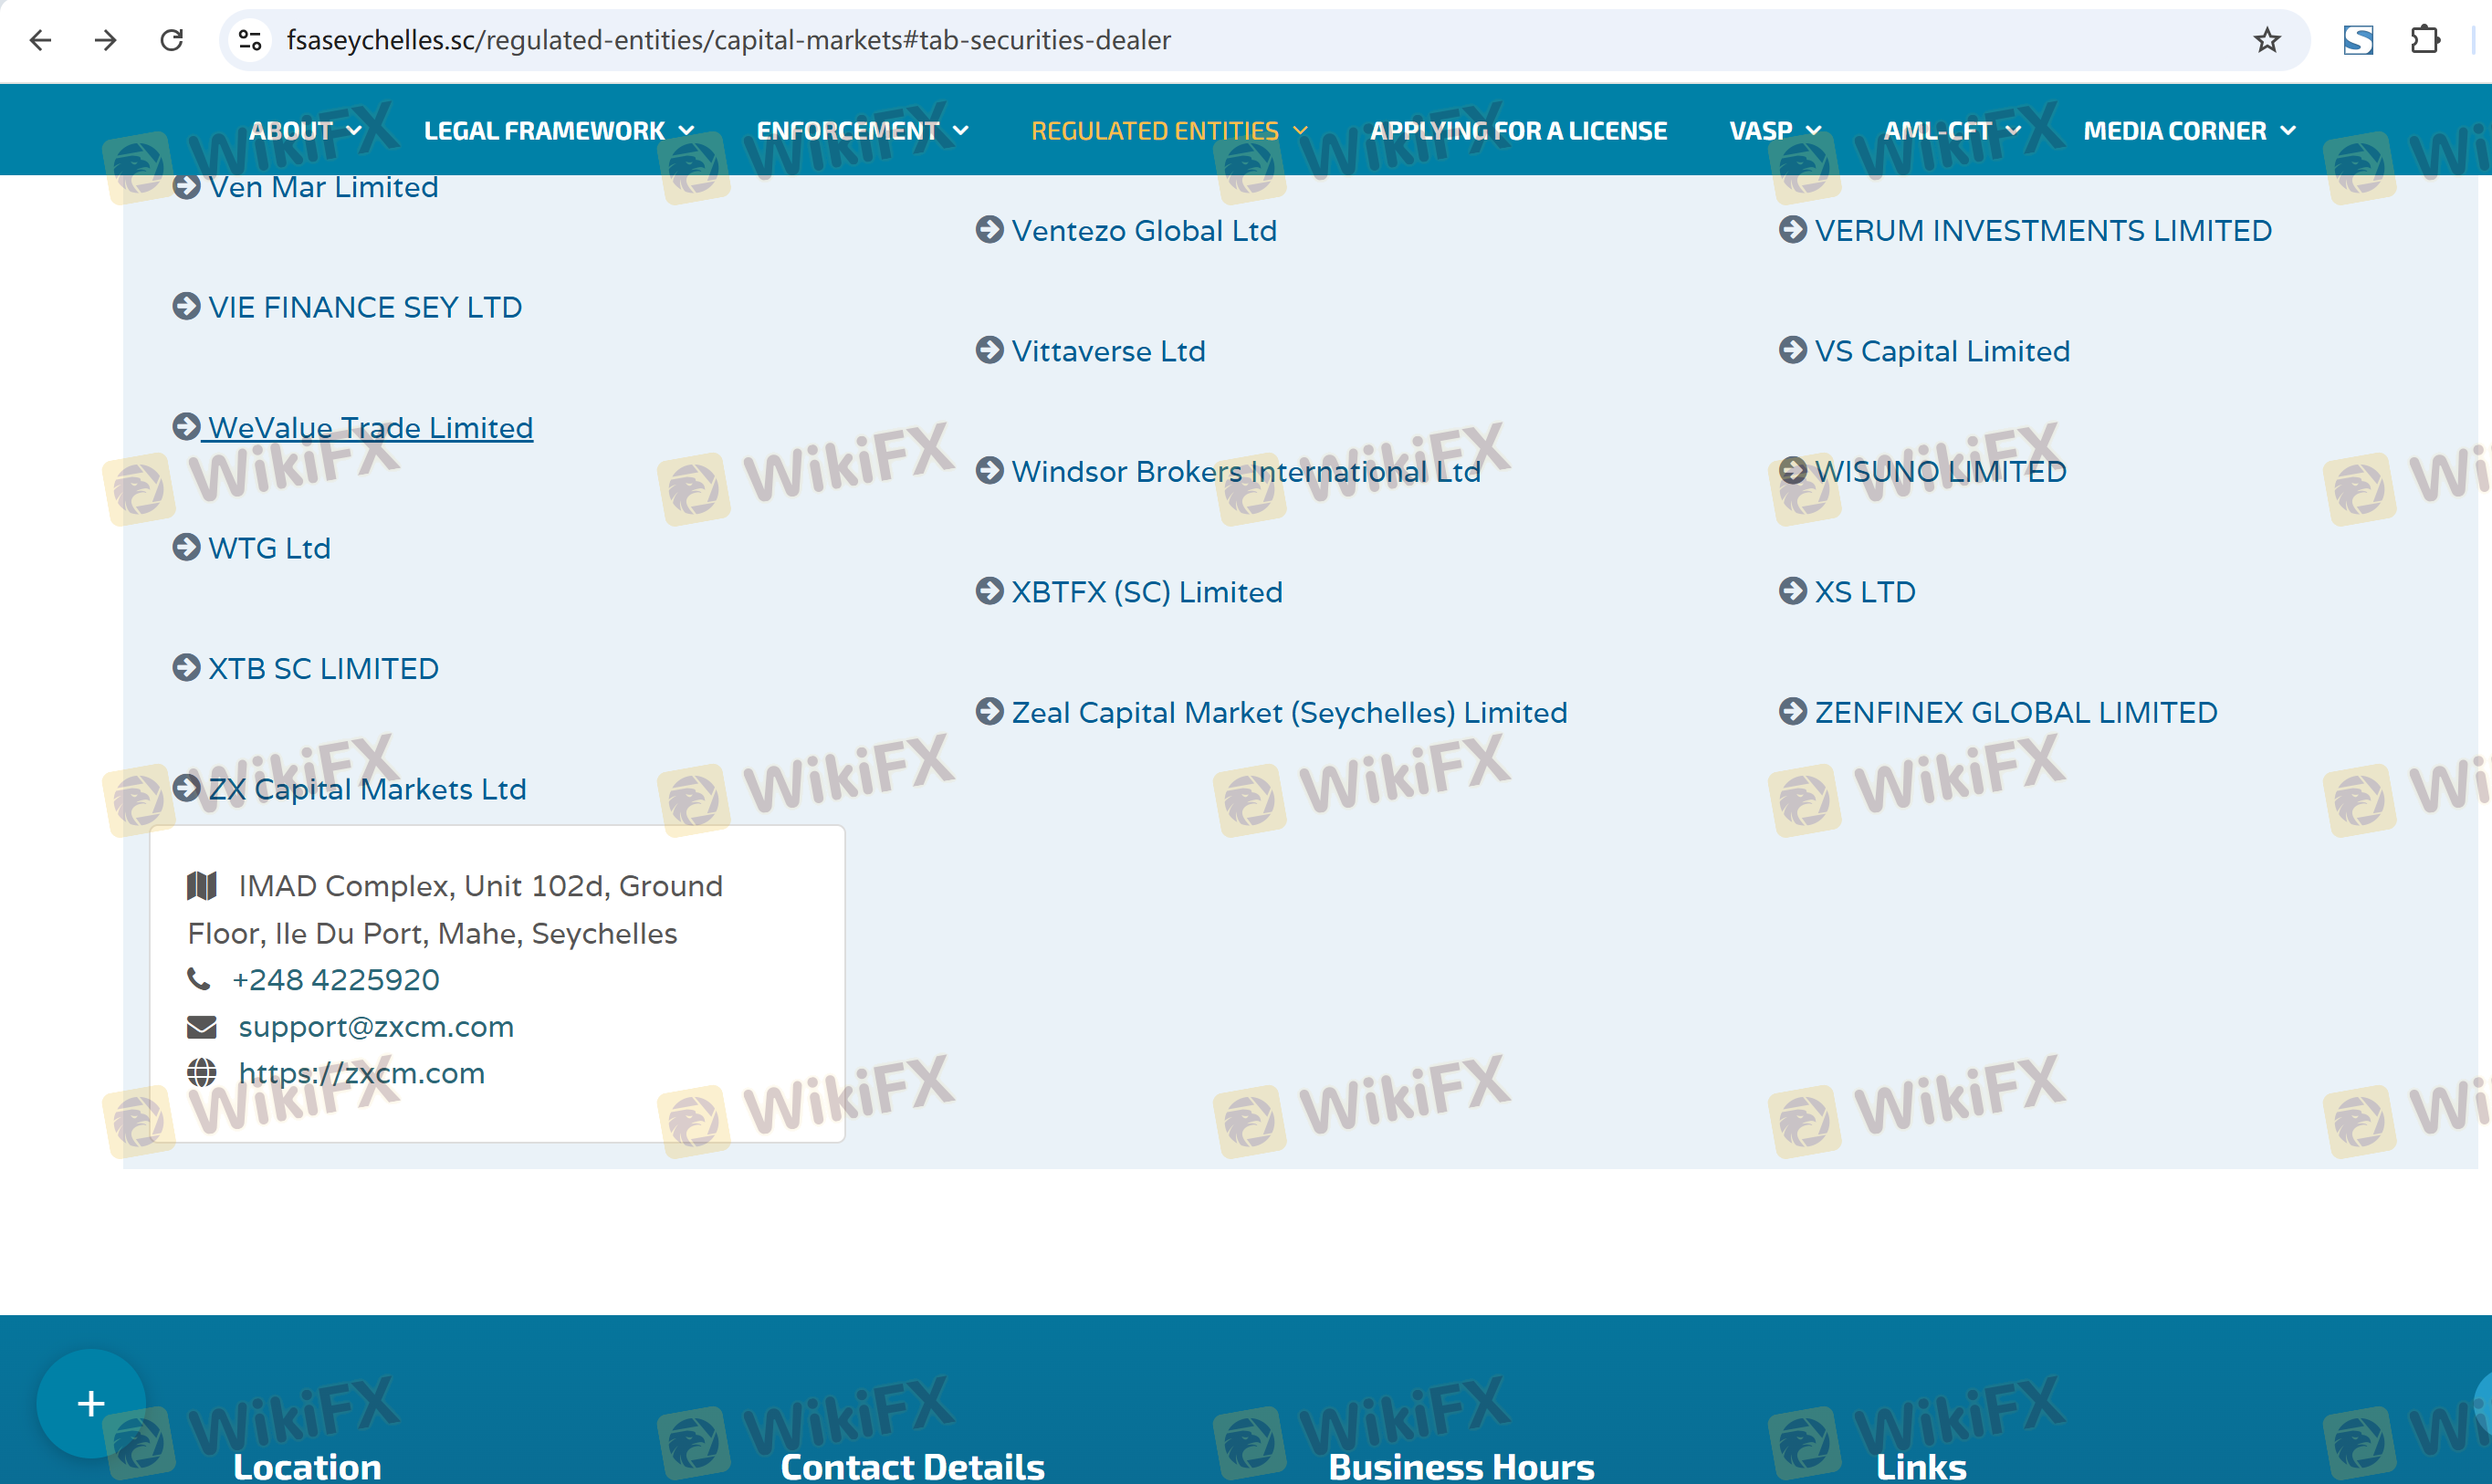
Task: Click the blue extension icon in toolbar
Action: click(2358, 40)
